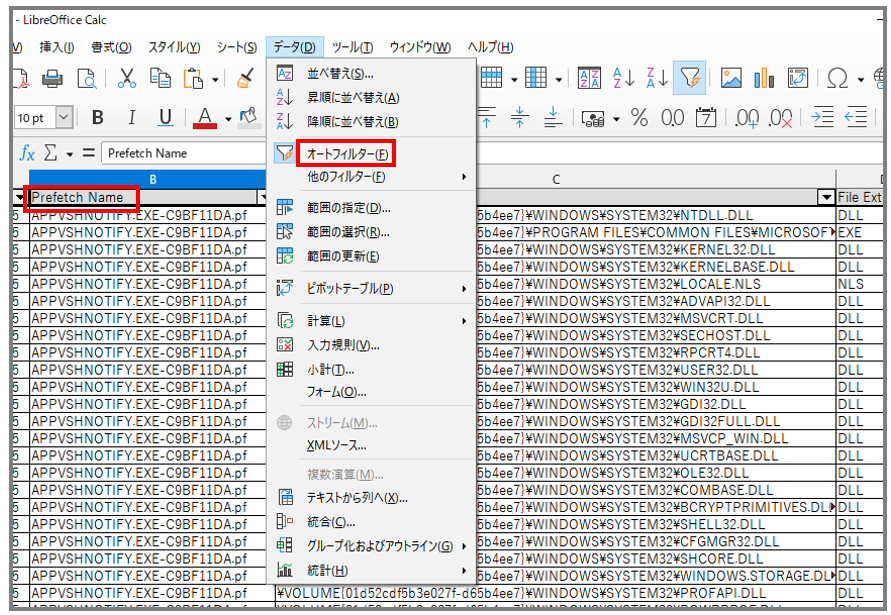Toggle Underline formatting
Image resolution: width=891 pixels, height=615 pixels.
(165, 118)
